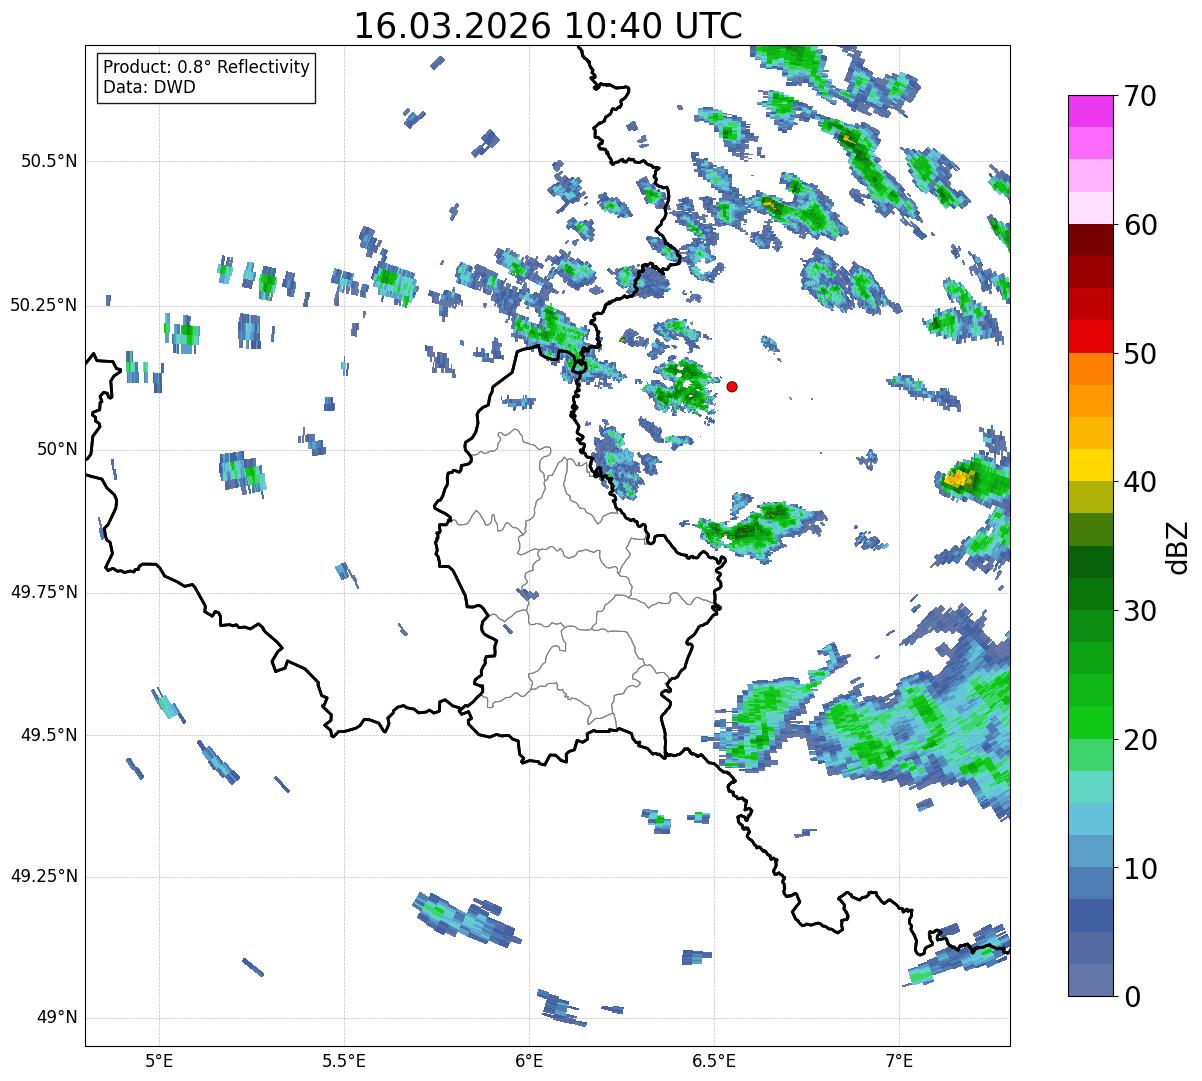Click the colorbar tick label '20'
Image resolution: width=1202 pixels, height=1081 pixels.
1139,740
